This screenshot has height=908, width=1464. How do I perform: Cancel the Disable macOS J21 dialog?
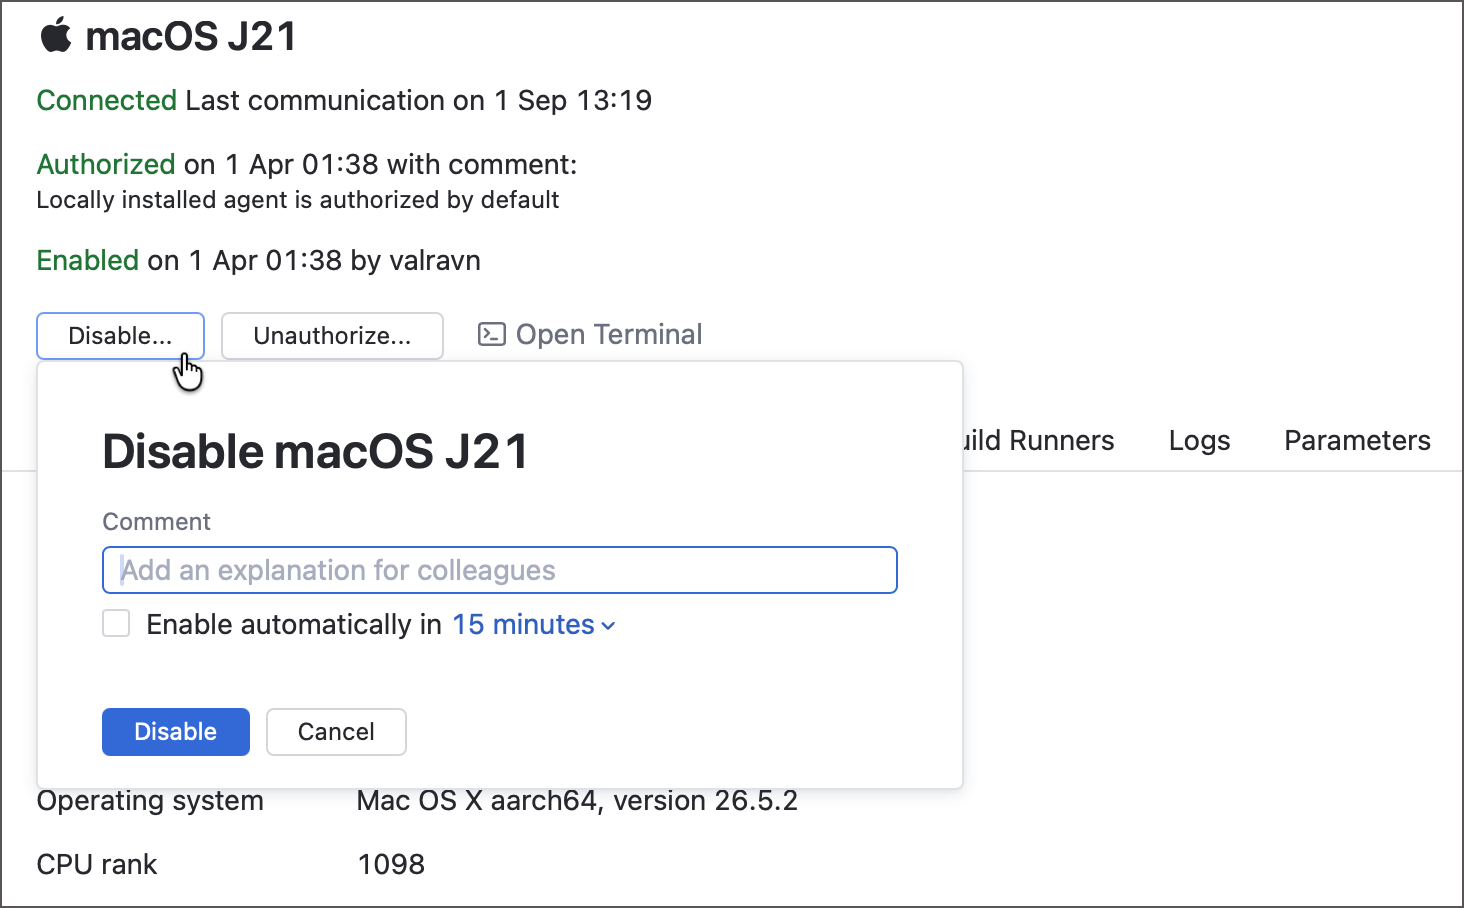336,732
